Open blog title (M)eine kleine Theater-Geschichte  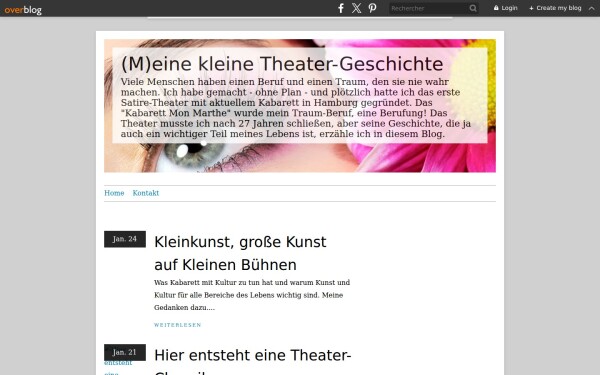282,64
